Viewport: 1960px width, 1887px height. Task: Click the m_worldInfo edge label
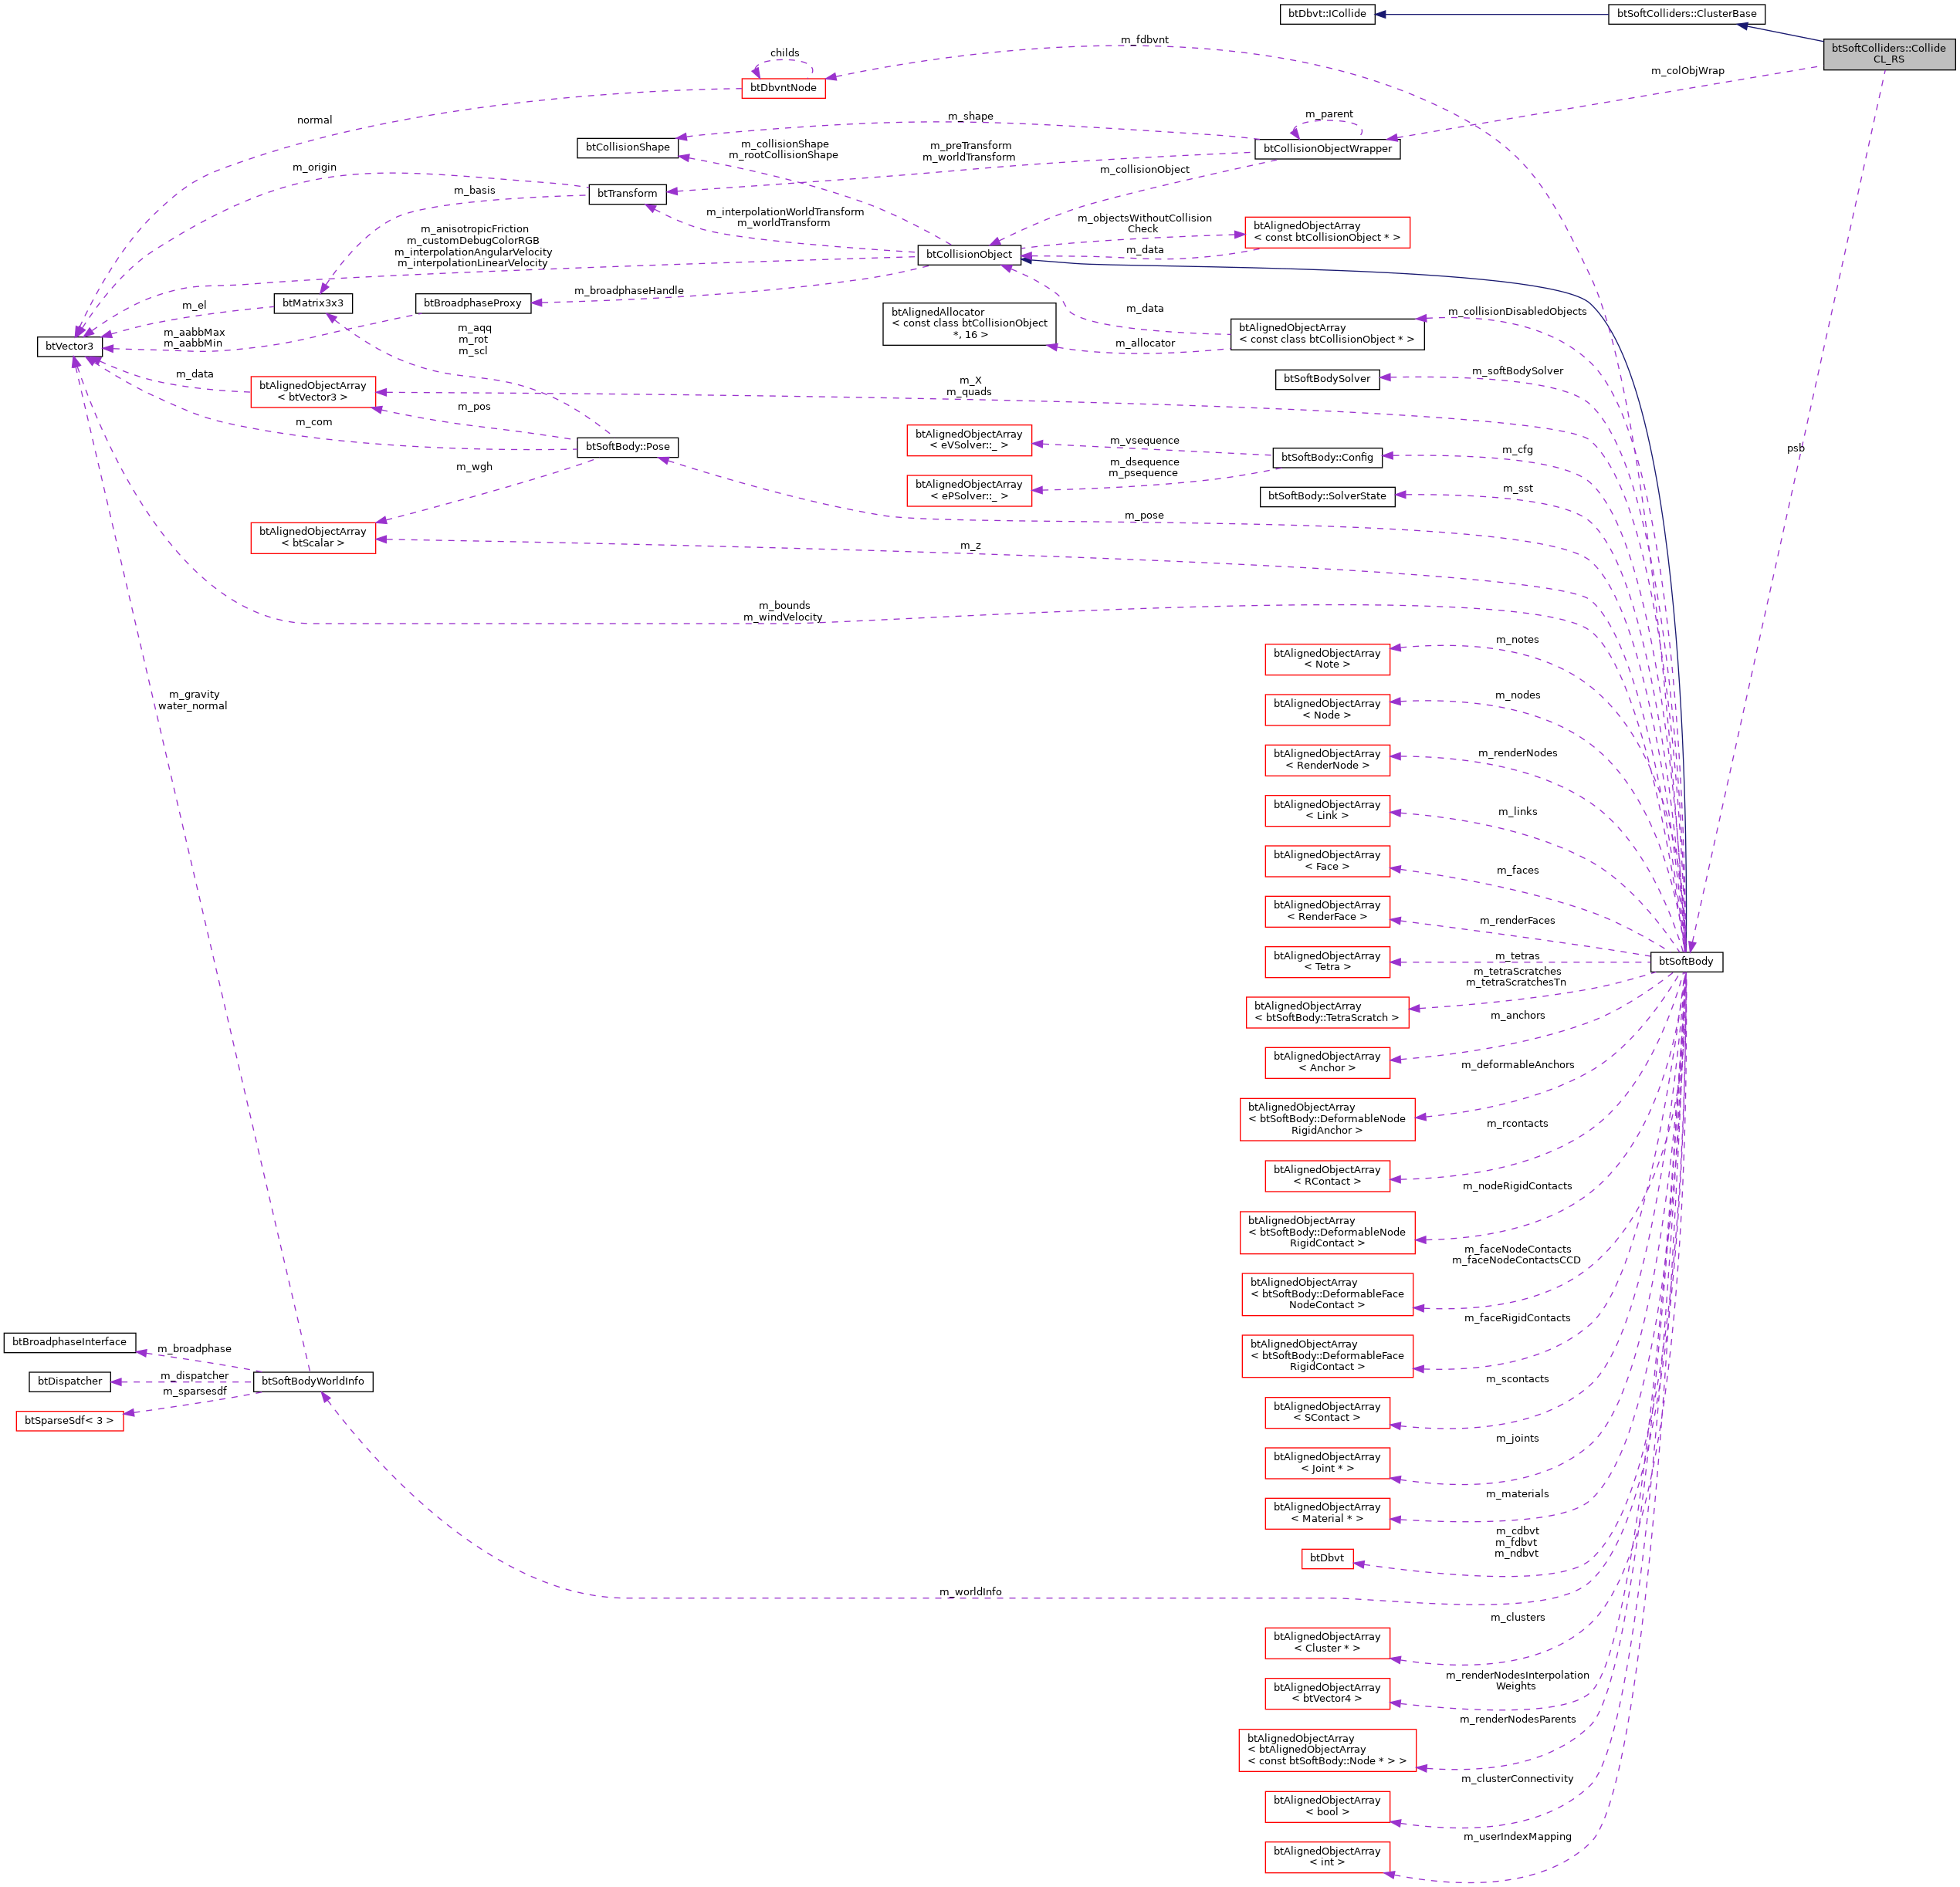[970, 1592]
